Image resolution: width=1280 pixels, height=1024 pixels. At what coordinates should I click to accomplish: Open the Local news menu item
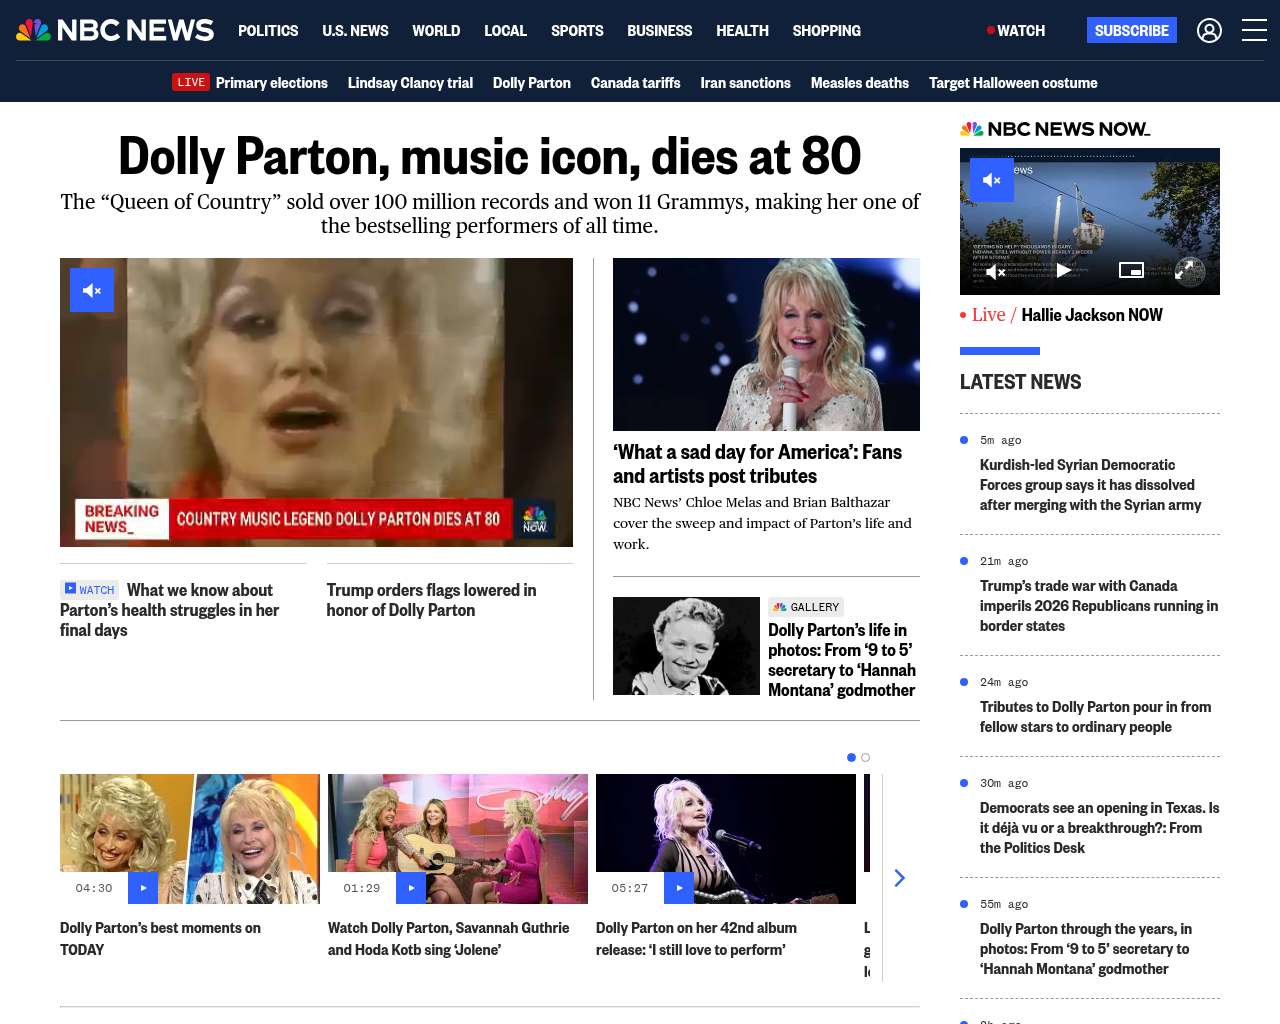(x=505, y=31)
